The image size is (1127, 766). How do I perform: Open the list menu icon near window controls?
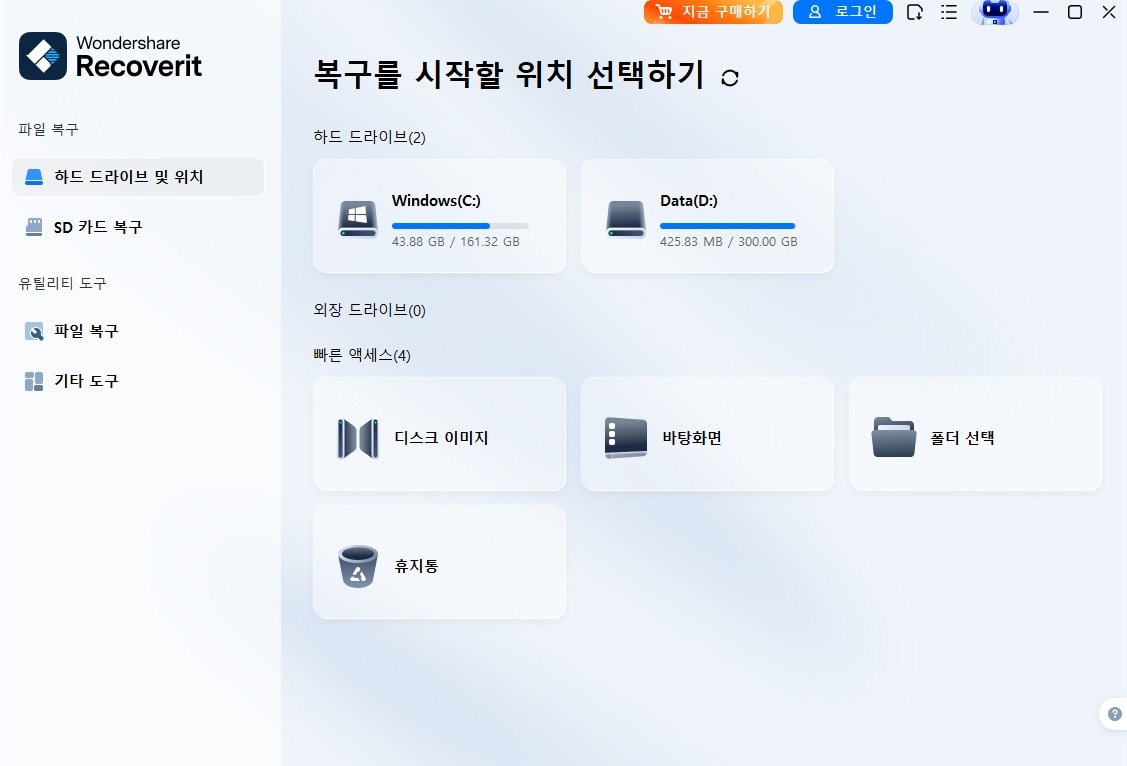949,14
